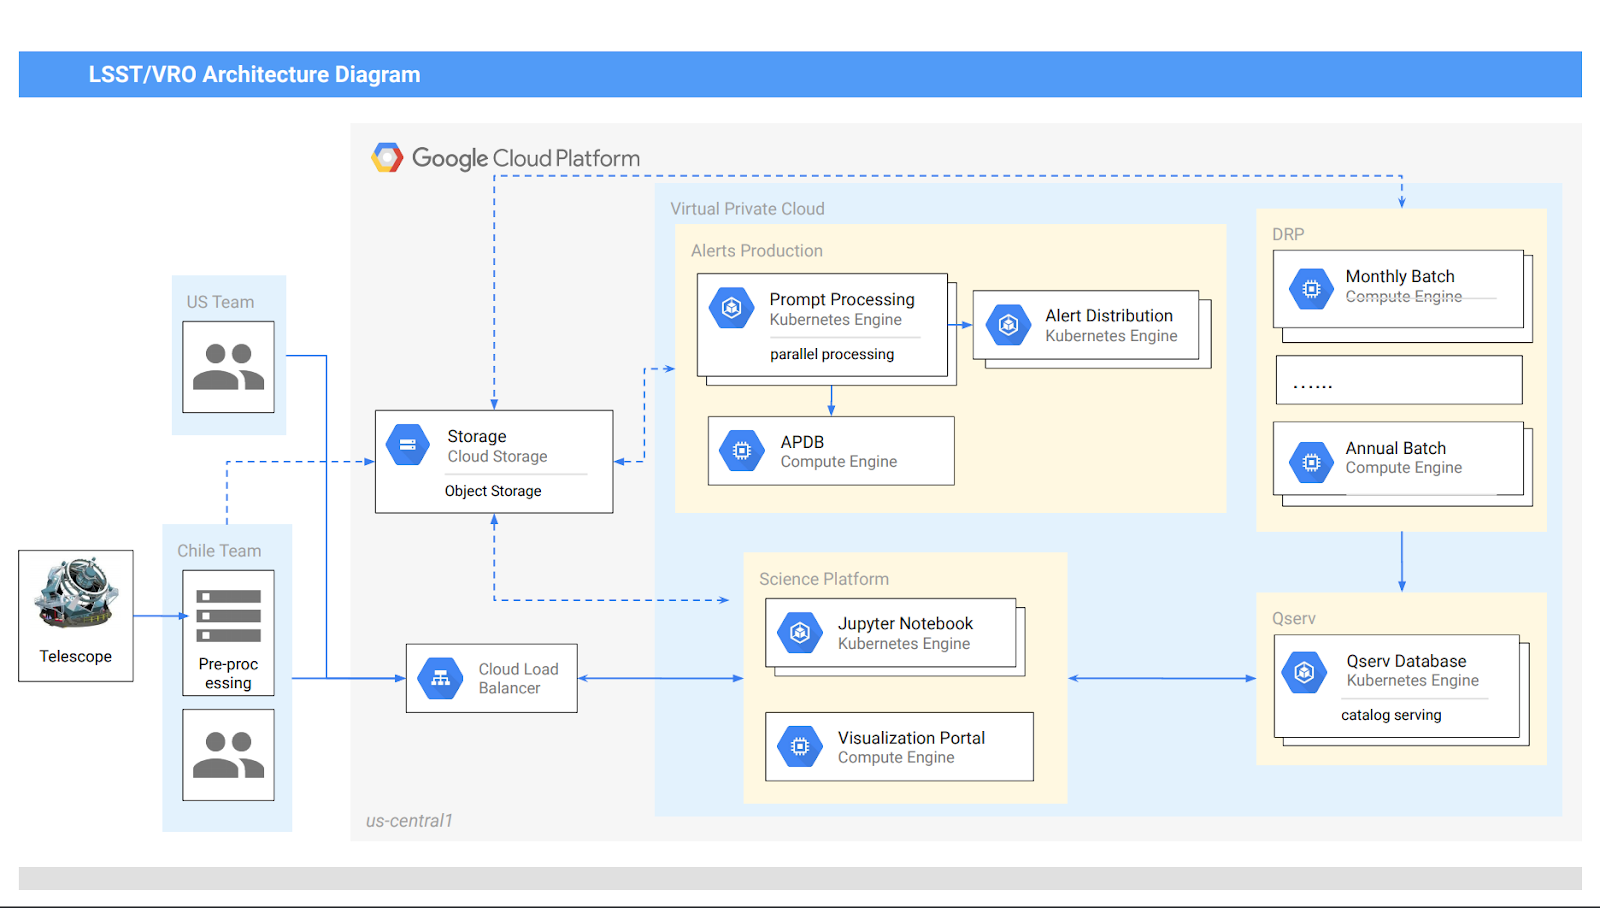Screen dimensions: 1600x908
Task: Click the ellipsis placeholder box in DRP
Action: point(1399,380)
